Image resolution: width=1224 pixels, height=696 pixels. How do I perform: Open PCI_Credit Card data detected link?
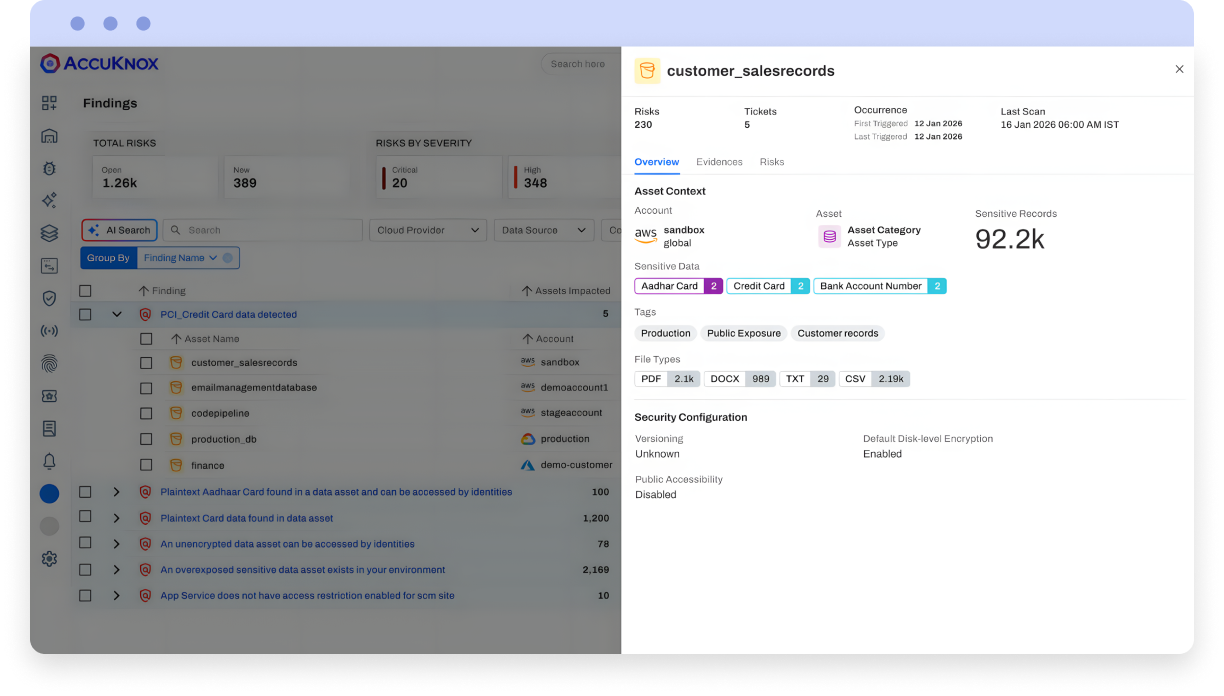(x=228, y=314)
